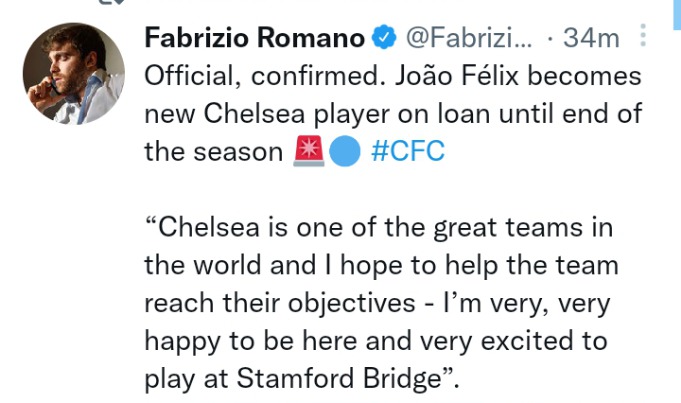Viewport: 681px width, 403px height.
Task: Click the blue verified checkmark badge
Action: coord(384,37)
